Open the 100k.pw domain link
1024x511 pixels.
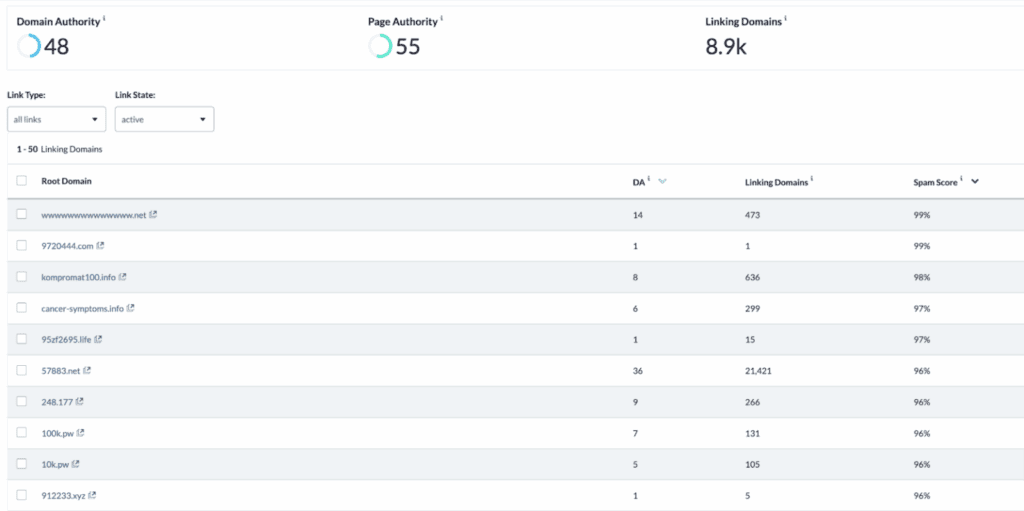click(58, 433)
